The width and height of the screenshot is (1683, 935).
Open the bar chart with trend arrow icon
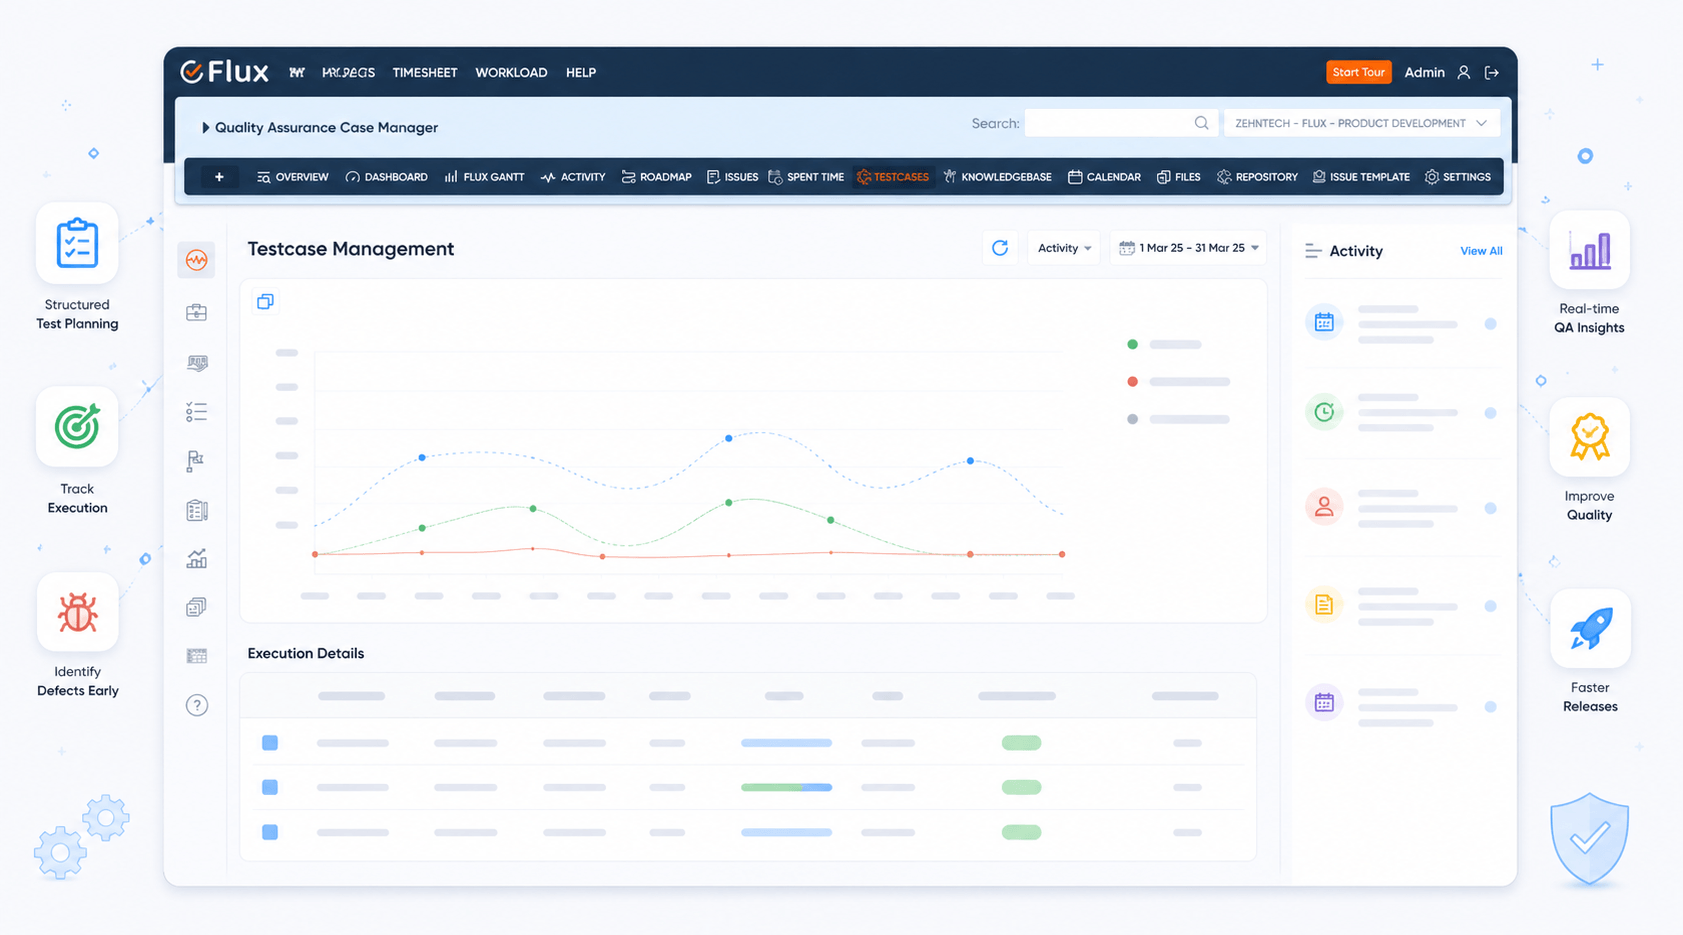click(197, 559)
